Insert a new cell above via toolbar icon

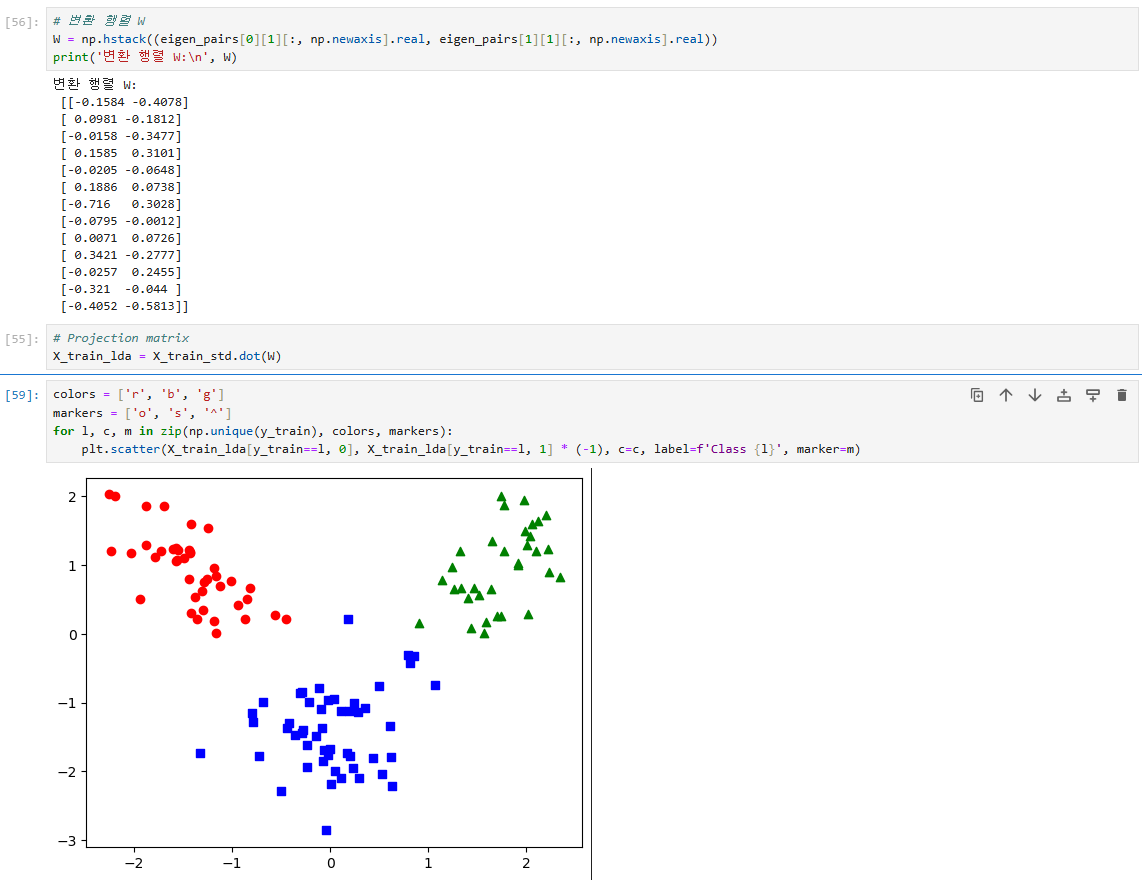coord(1063,394)
